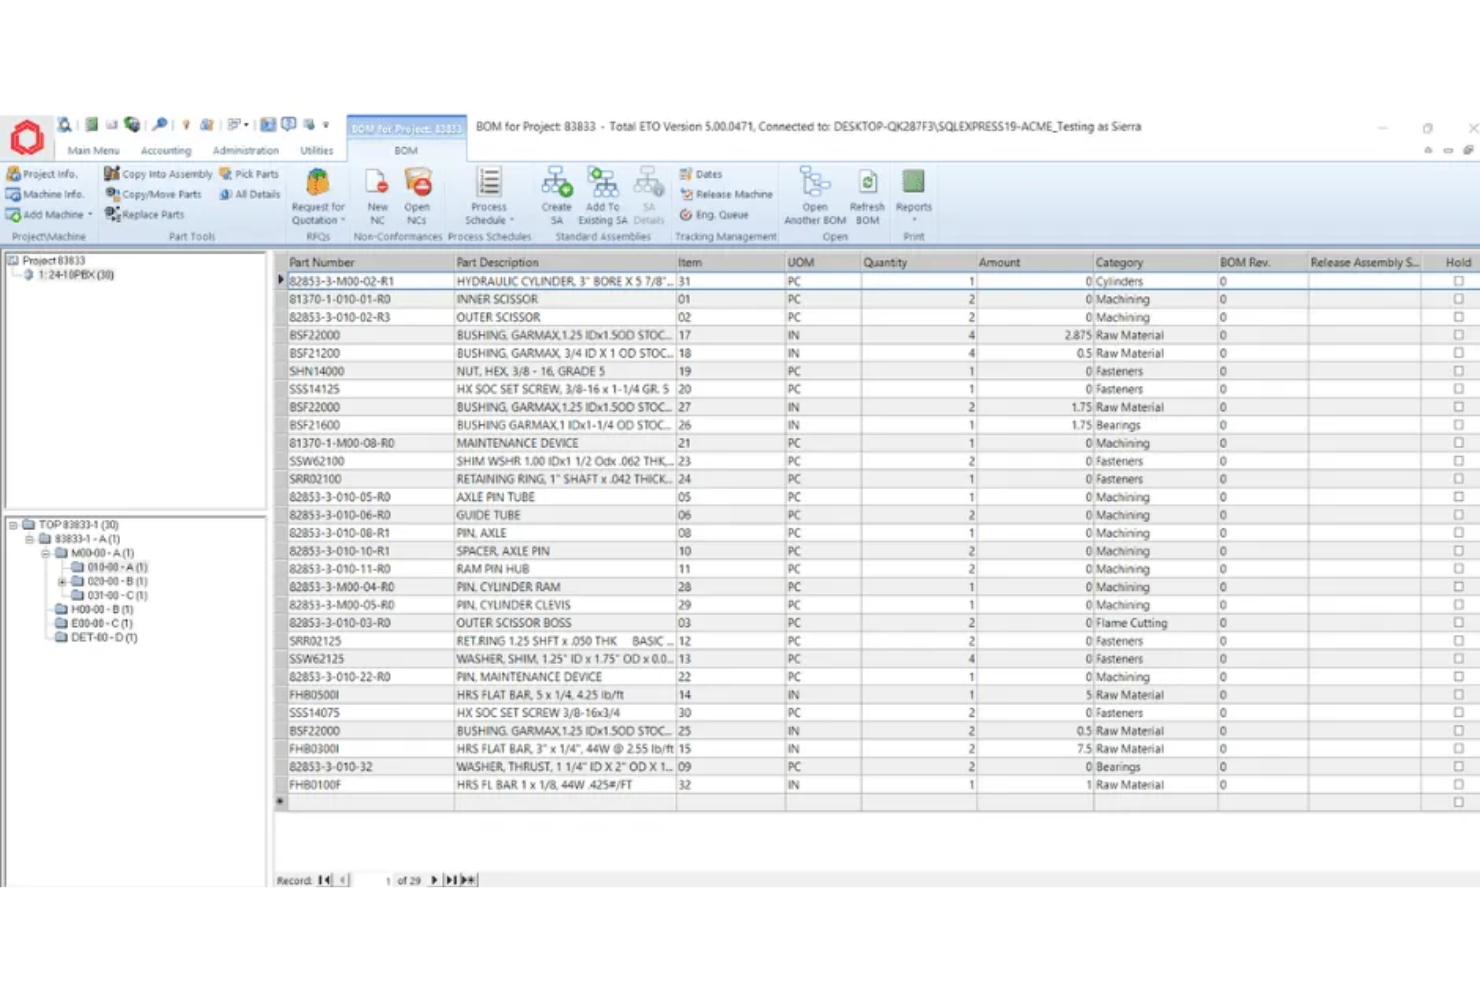Expand the 020-00 - B folder node
Viewport: 1480px width, 987px height.
[x=63, y=580]
